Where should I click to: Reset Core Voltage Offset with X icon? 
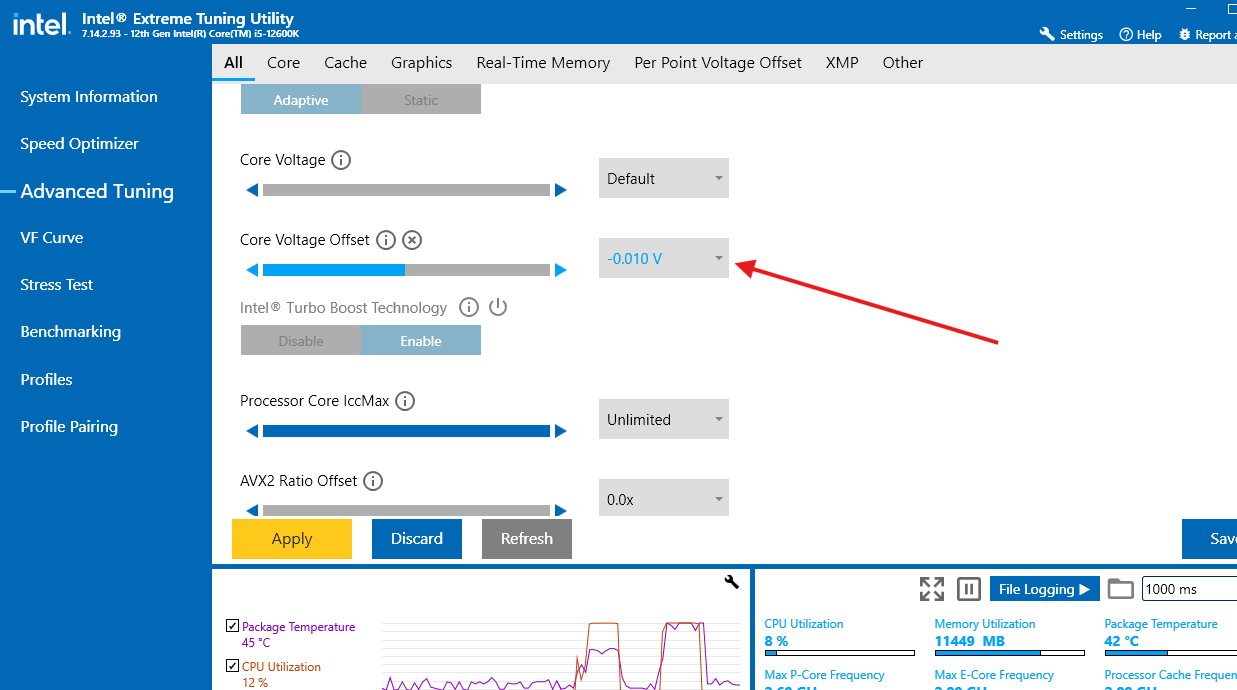click(412, 240)
